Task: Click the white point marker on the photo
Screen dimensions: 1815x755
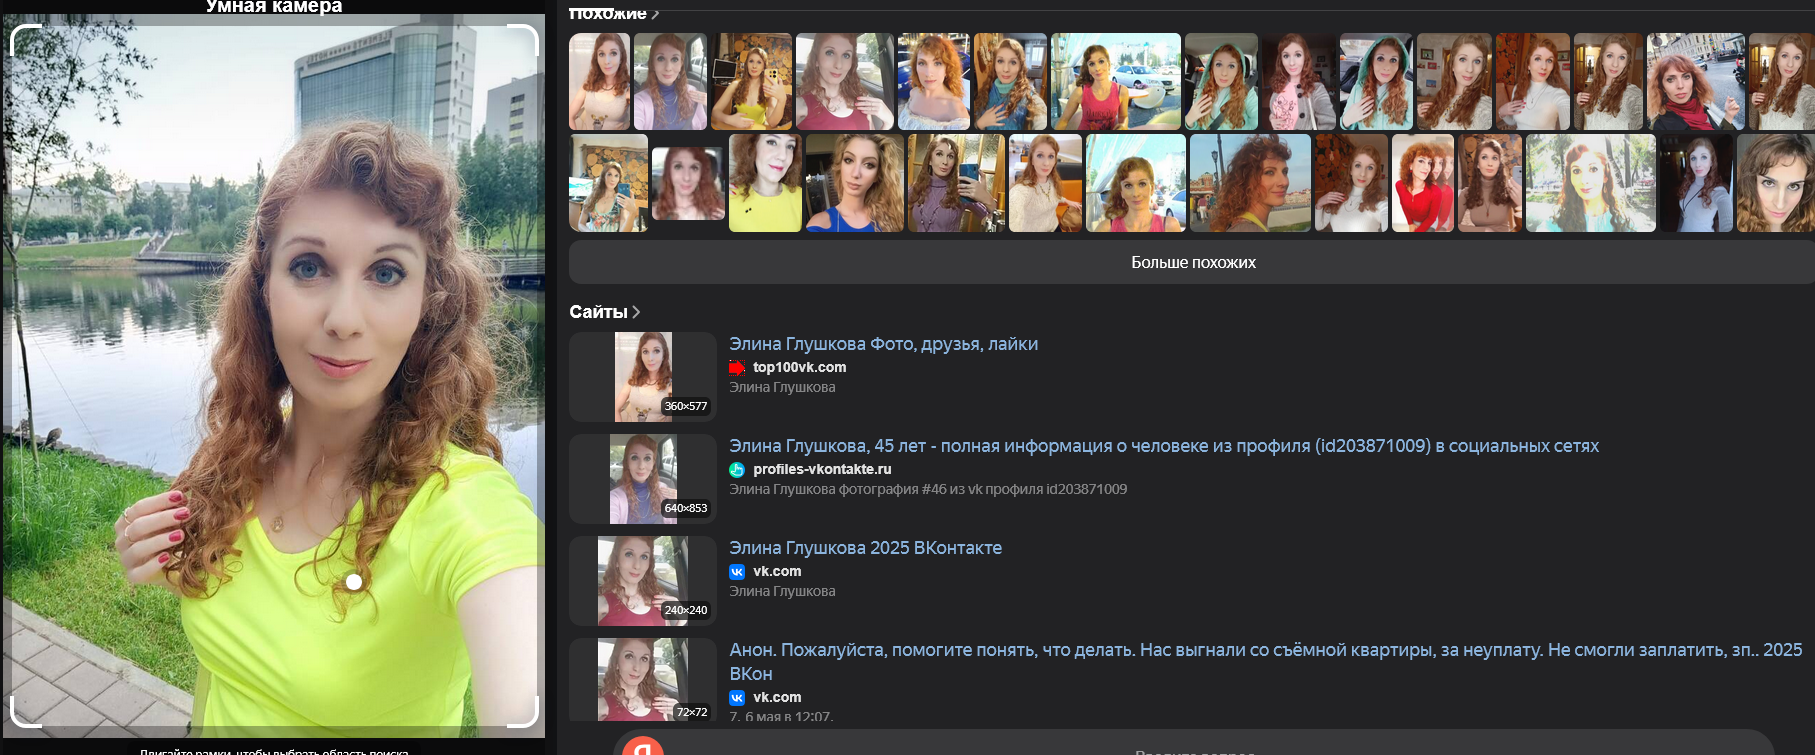Action: click(354, 582)
